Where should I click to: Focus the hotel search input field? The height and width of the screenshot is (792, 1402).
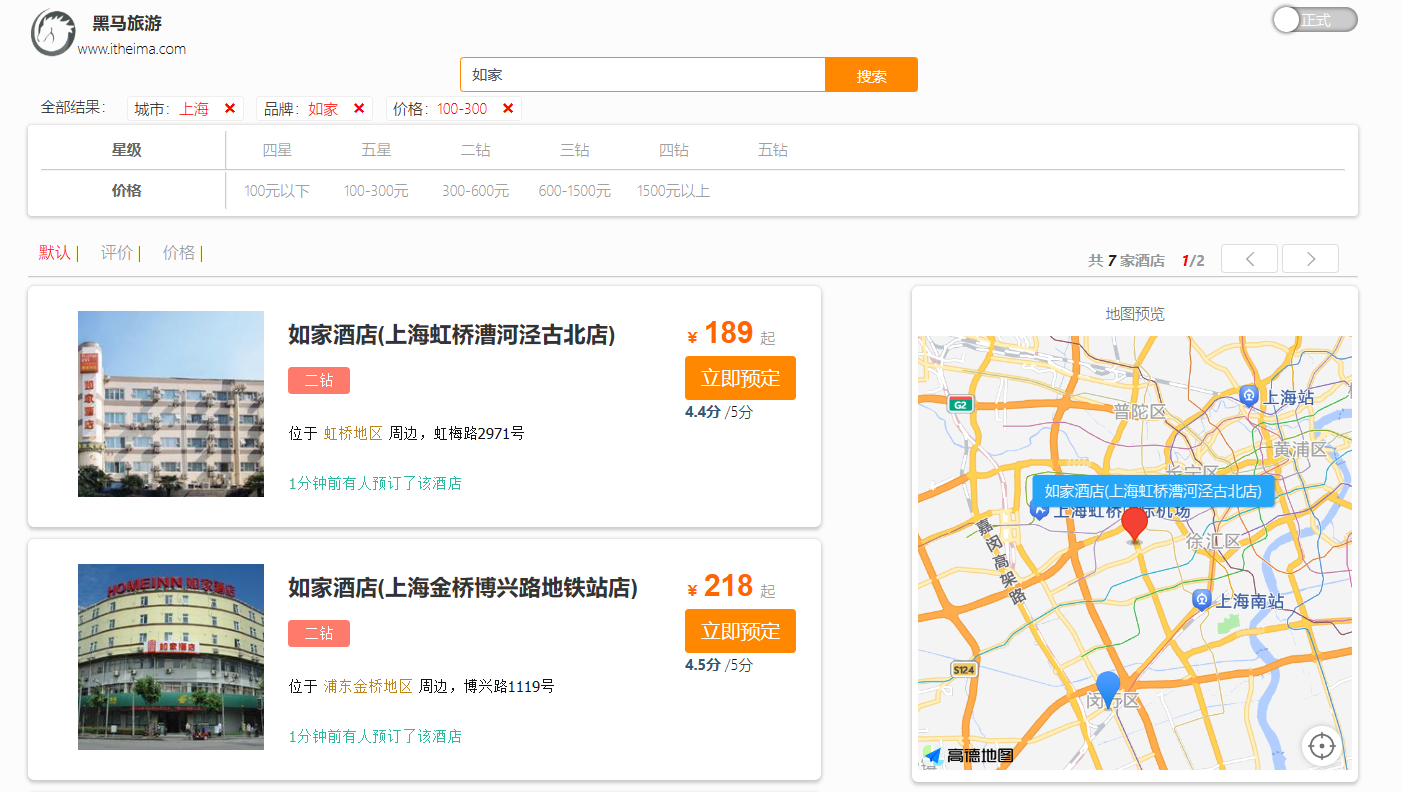pos(643,75)
